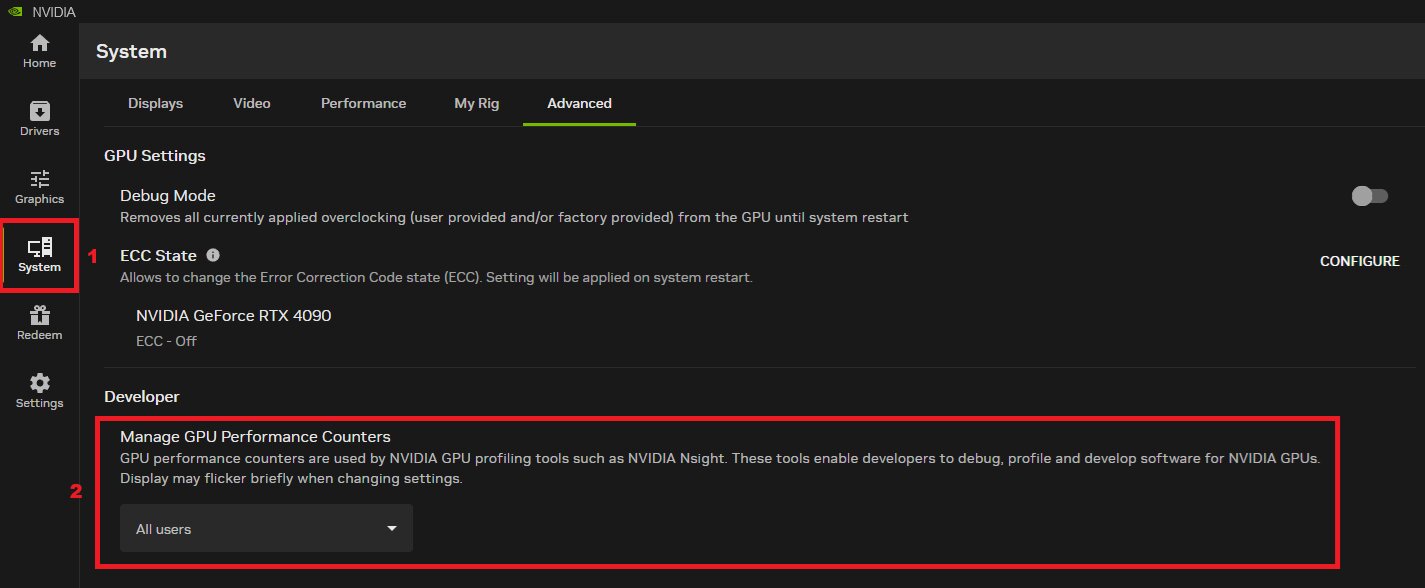Expand the All users dropdown
1425x588 pixels.
[266, 529]
